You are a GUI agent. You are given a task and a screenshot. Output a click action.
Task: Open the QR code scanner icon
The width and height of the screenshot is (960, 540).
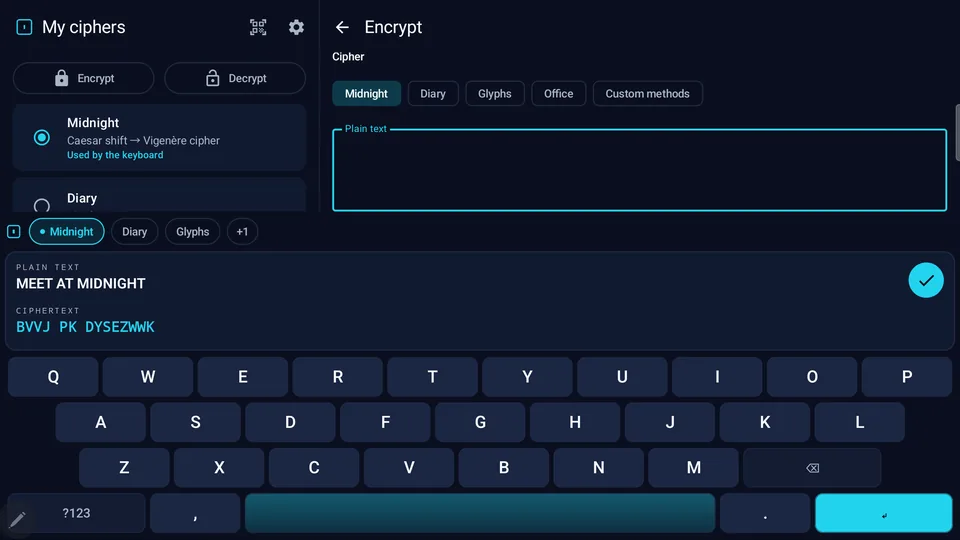(x=258, y=27)
